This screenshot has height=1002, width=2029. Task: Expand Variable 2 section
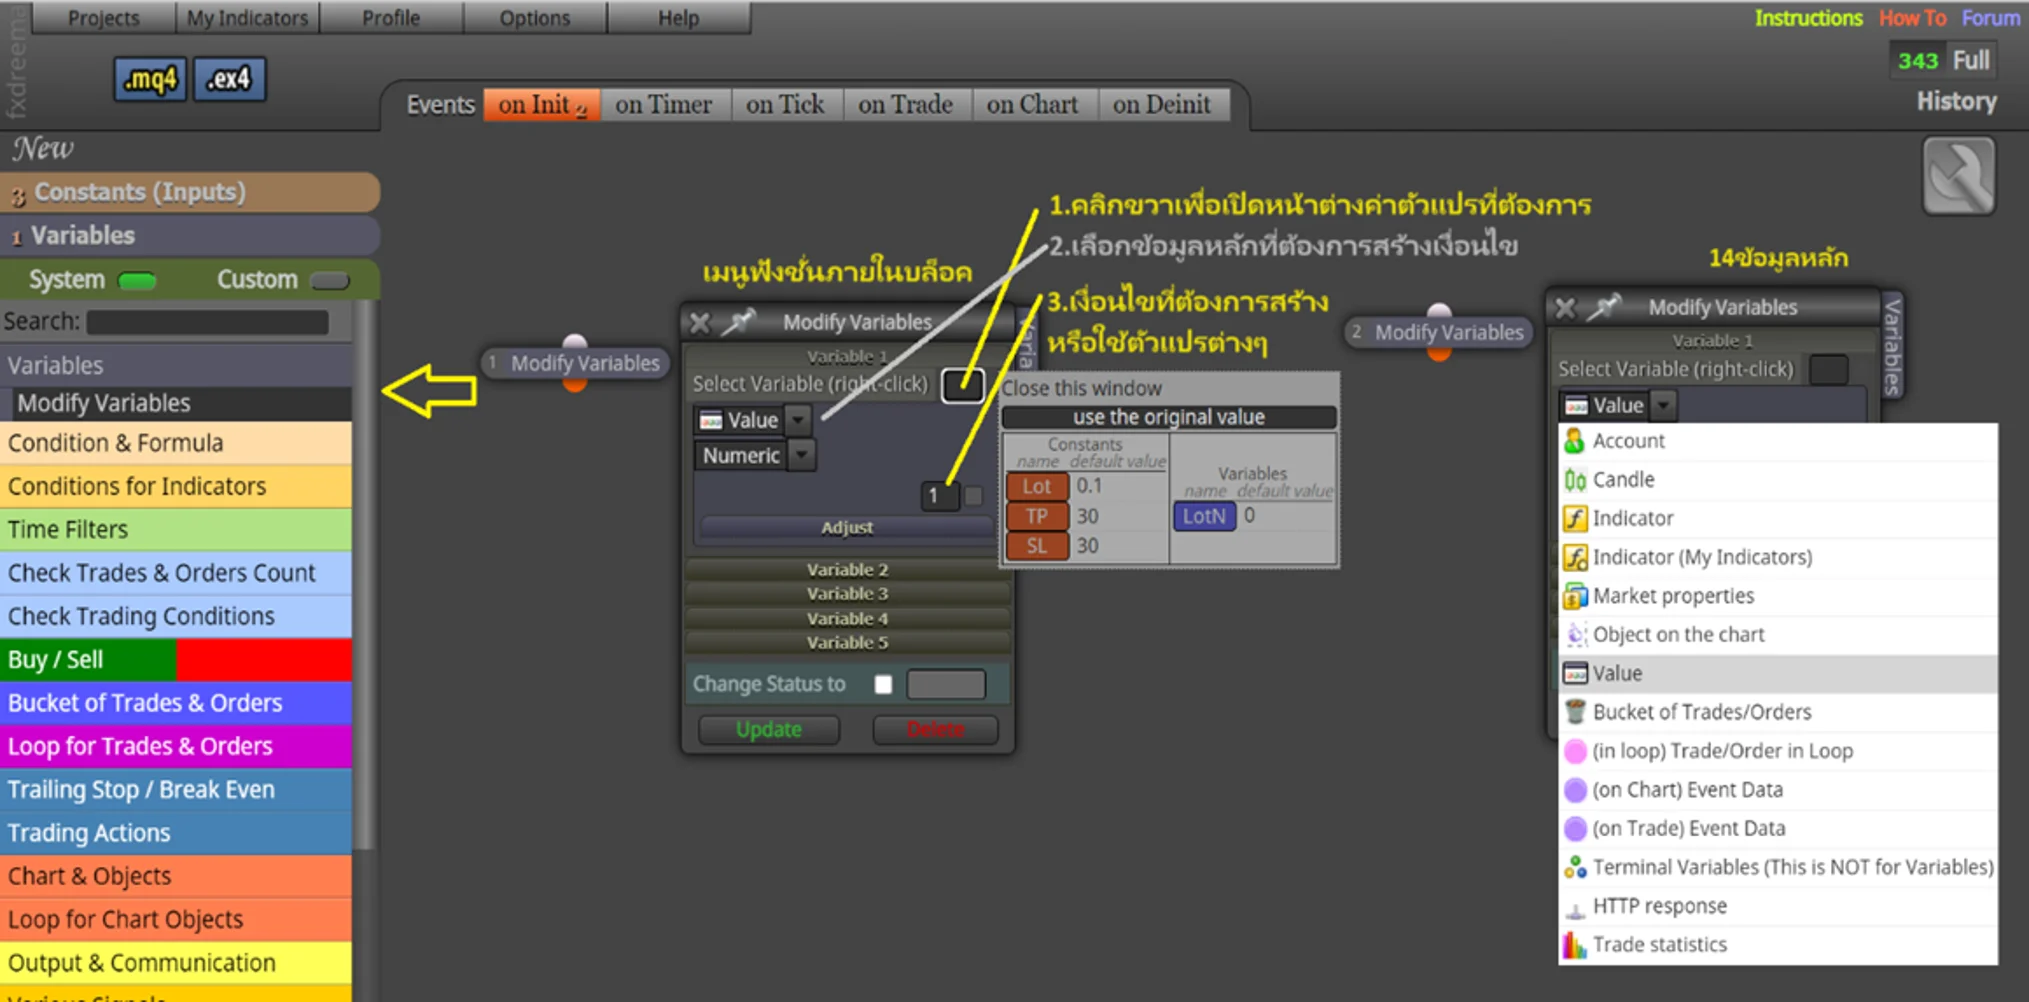(847, 569)
